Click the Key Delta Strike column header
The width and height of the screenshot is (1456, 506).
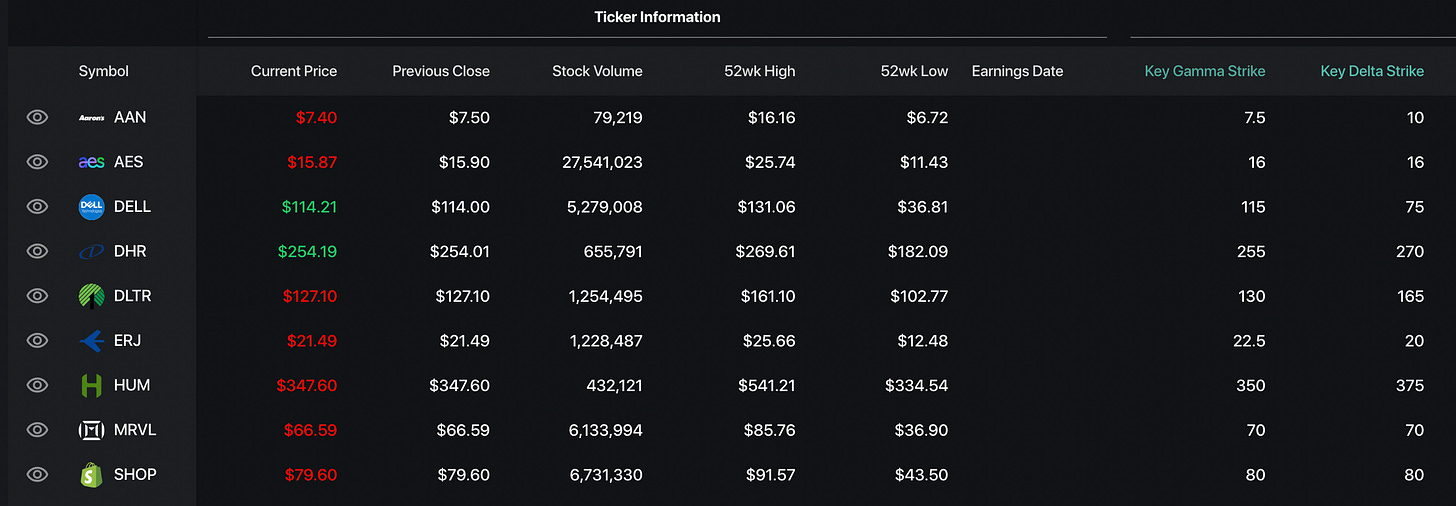tap(1372, 71)
